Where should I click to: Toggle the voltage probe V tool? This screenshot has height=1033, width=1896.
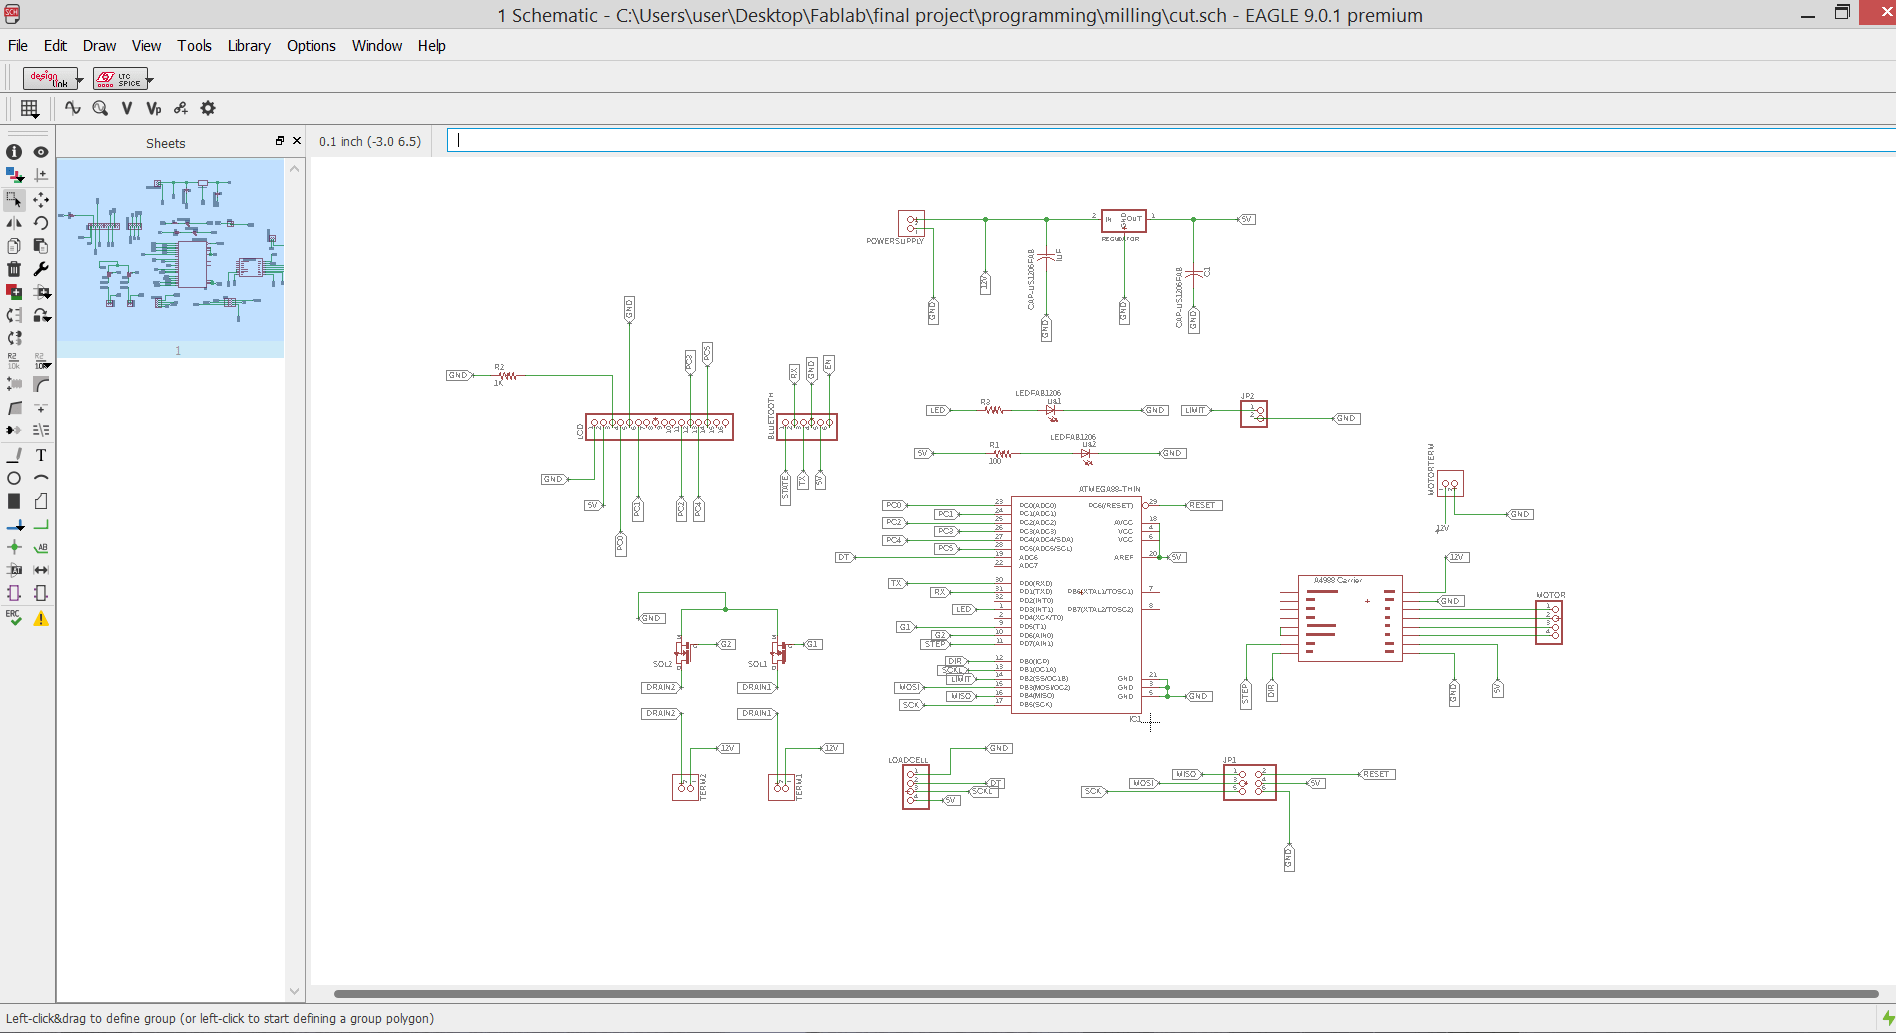(x=127, y=108)
